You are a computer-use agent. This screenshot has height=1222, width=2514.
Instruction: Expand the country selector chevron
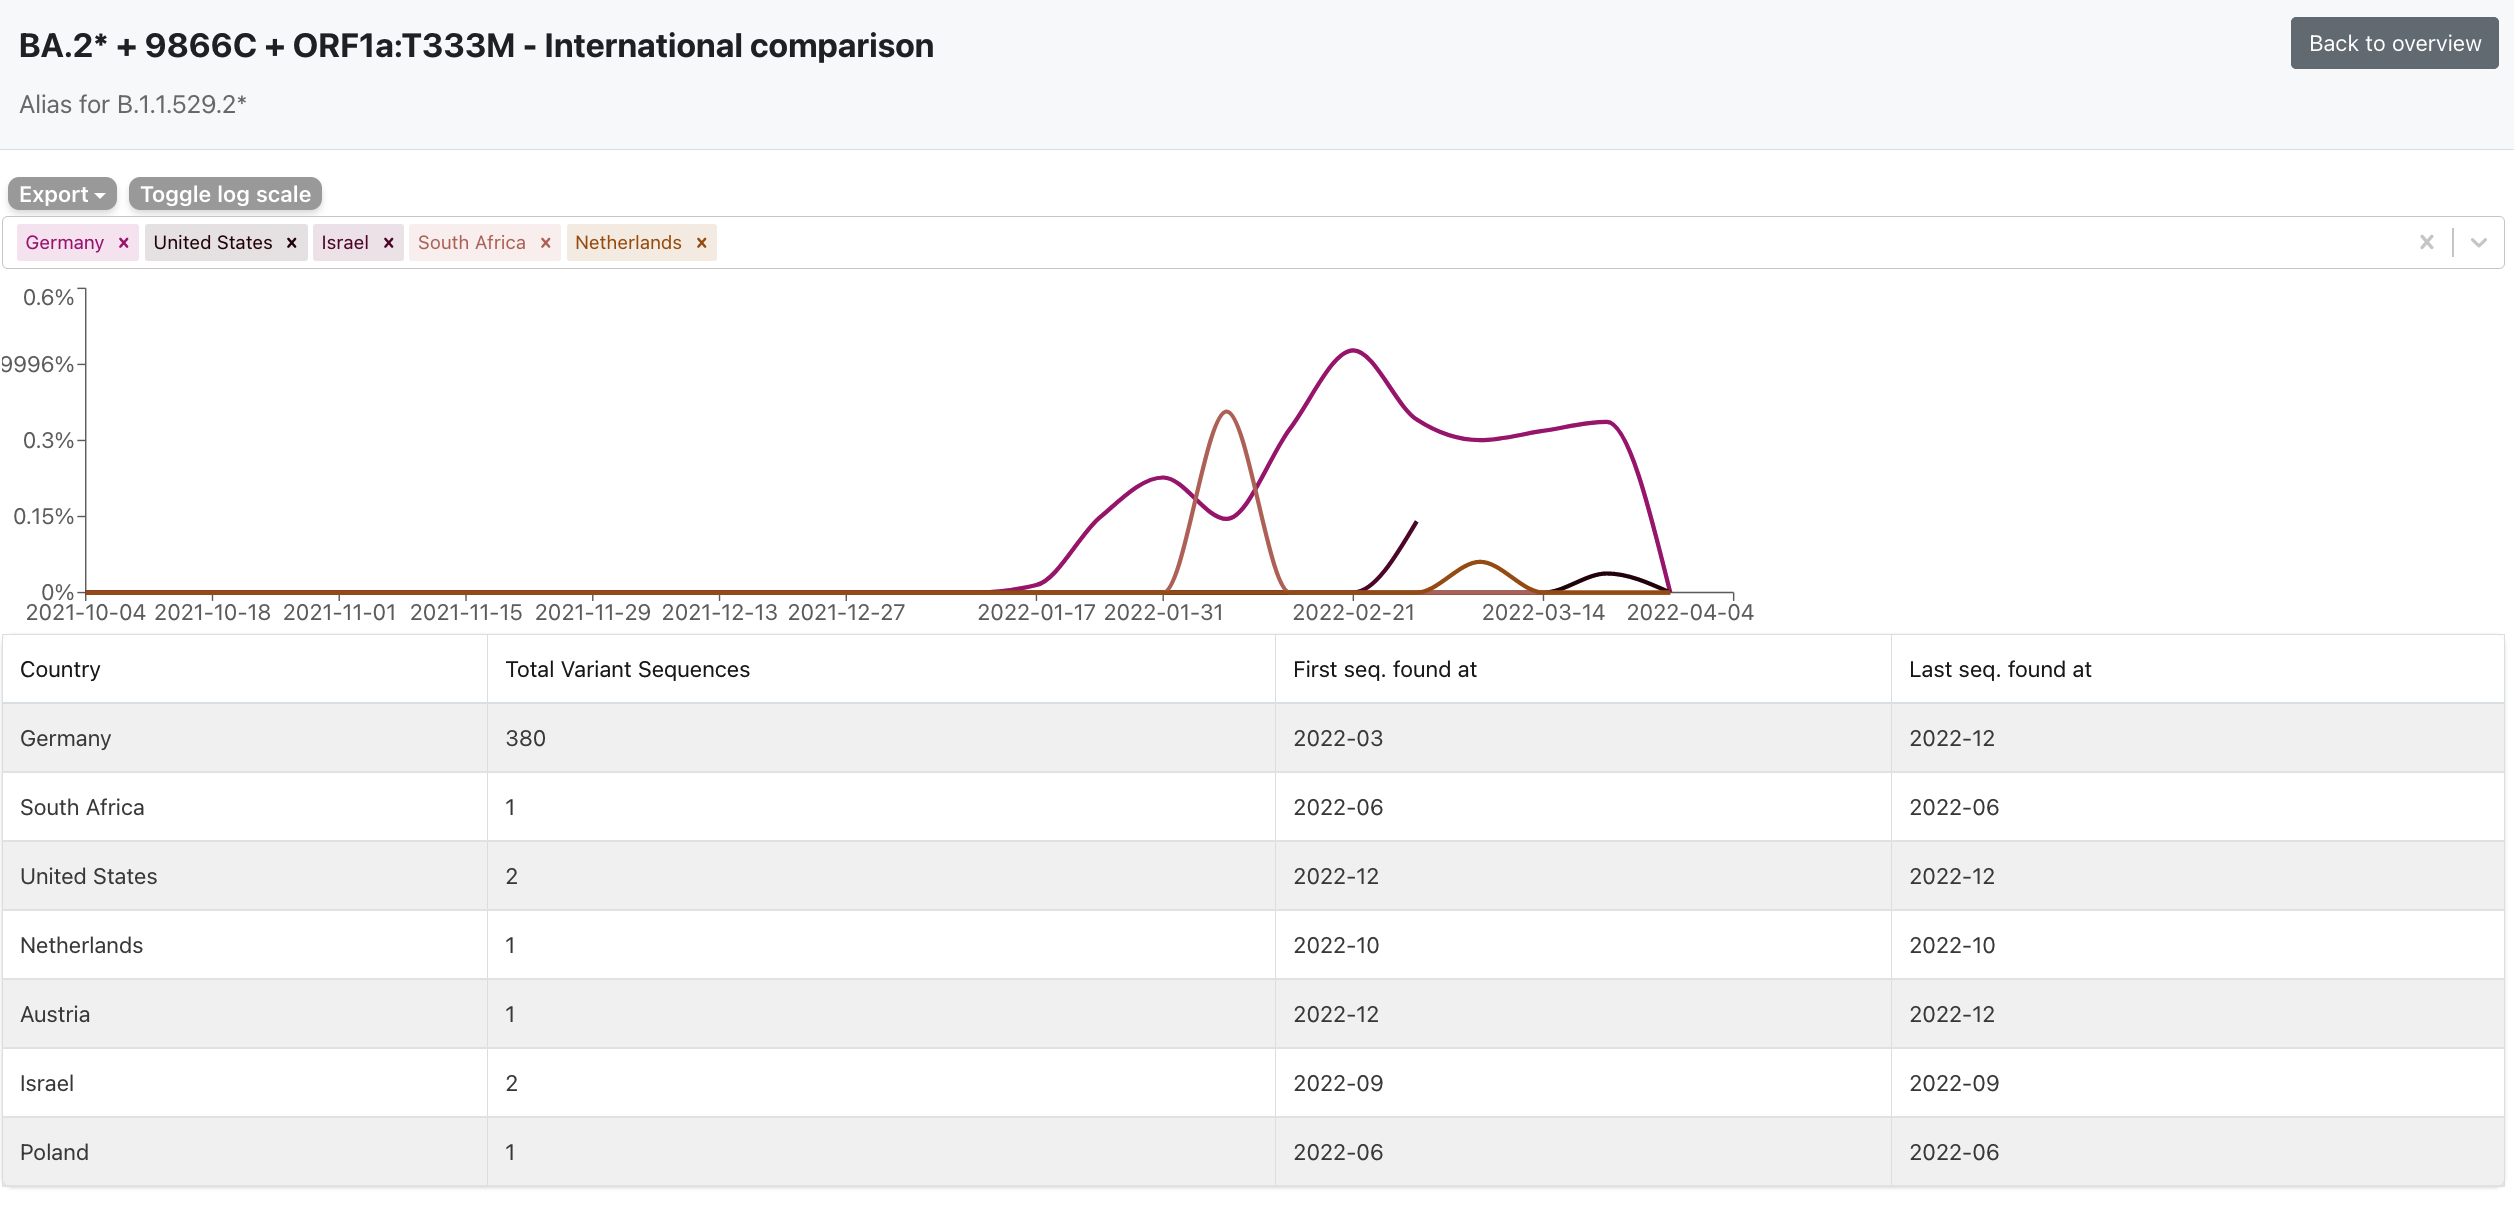(2478, 243)
